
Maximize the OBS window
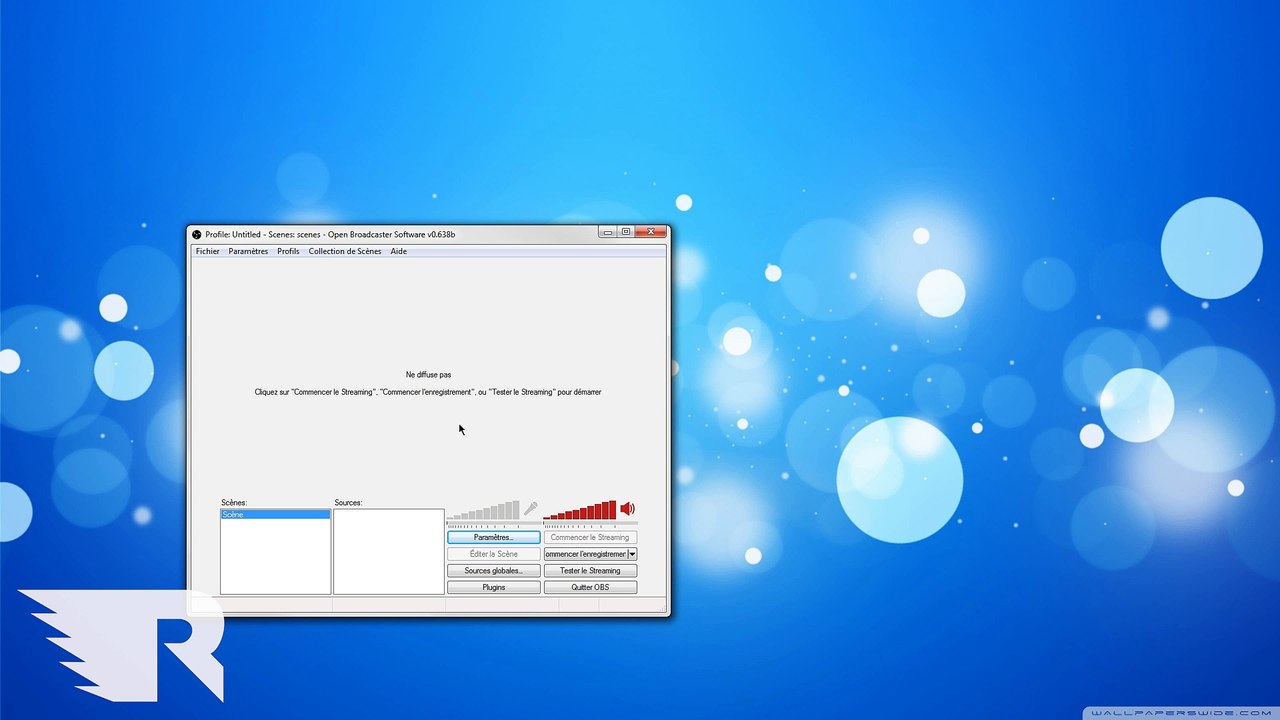[x=625, y=232]
